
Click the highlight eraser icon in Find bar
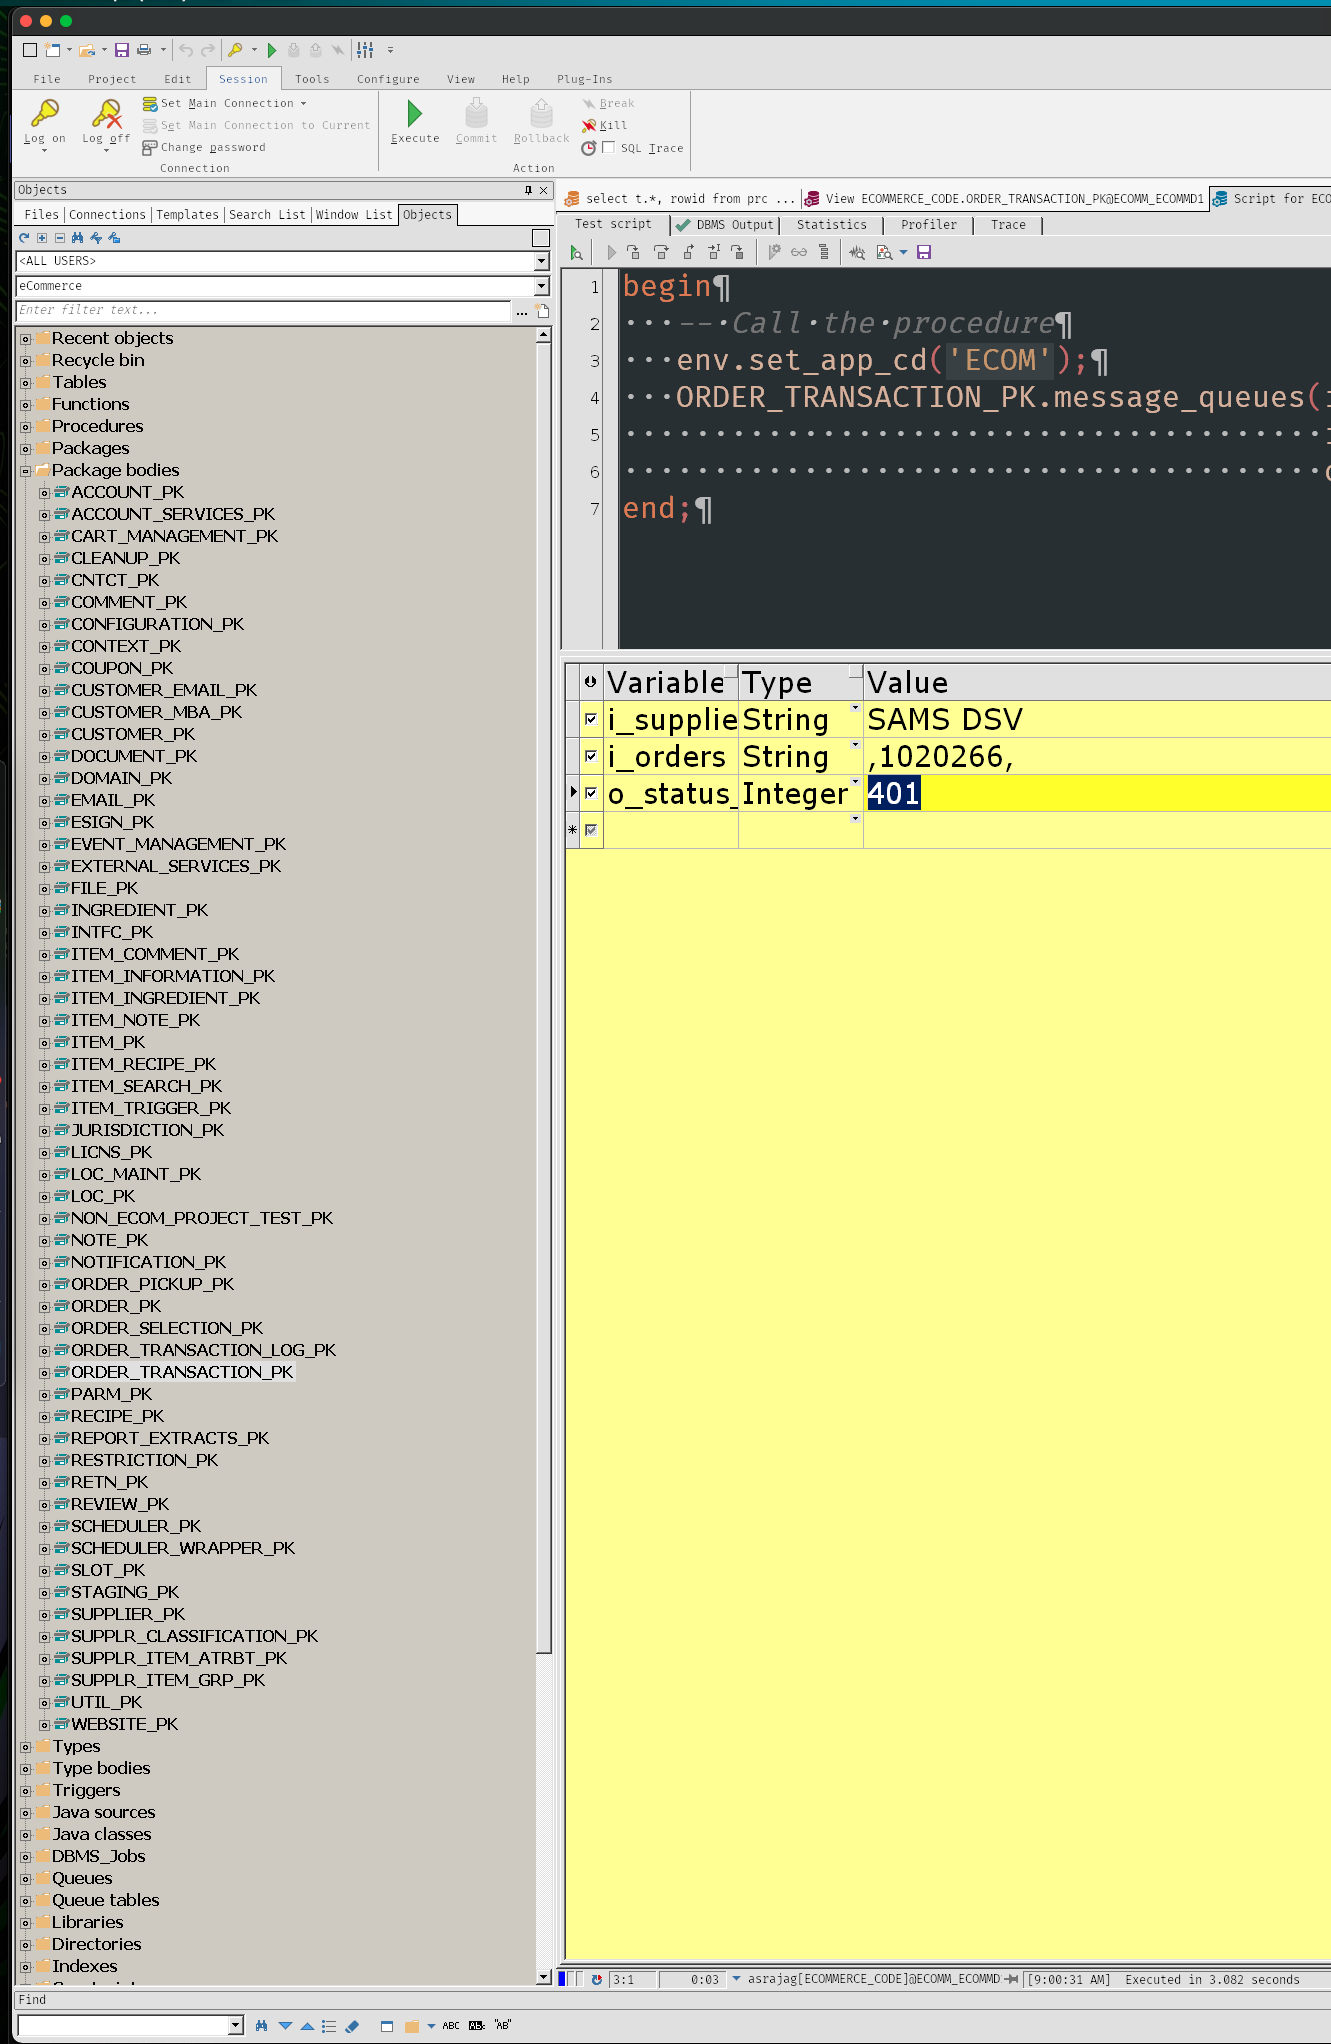pyautogui.click(x=352, y=2026)
